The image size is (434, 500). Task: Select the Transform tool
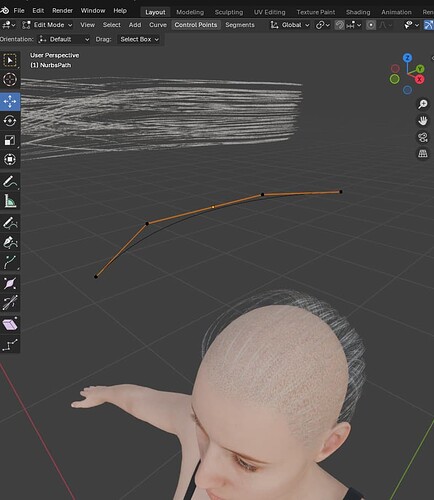10,159
